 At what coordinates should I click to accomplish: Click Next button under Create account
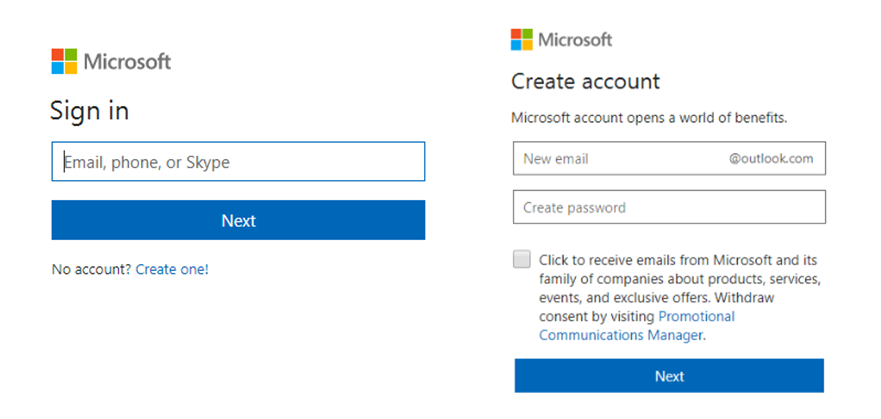pos(669,376)
